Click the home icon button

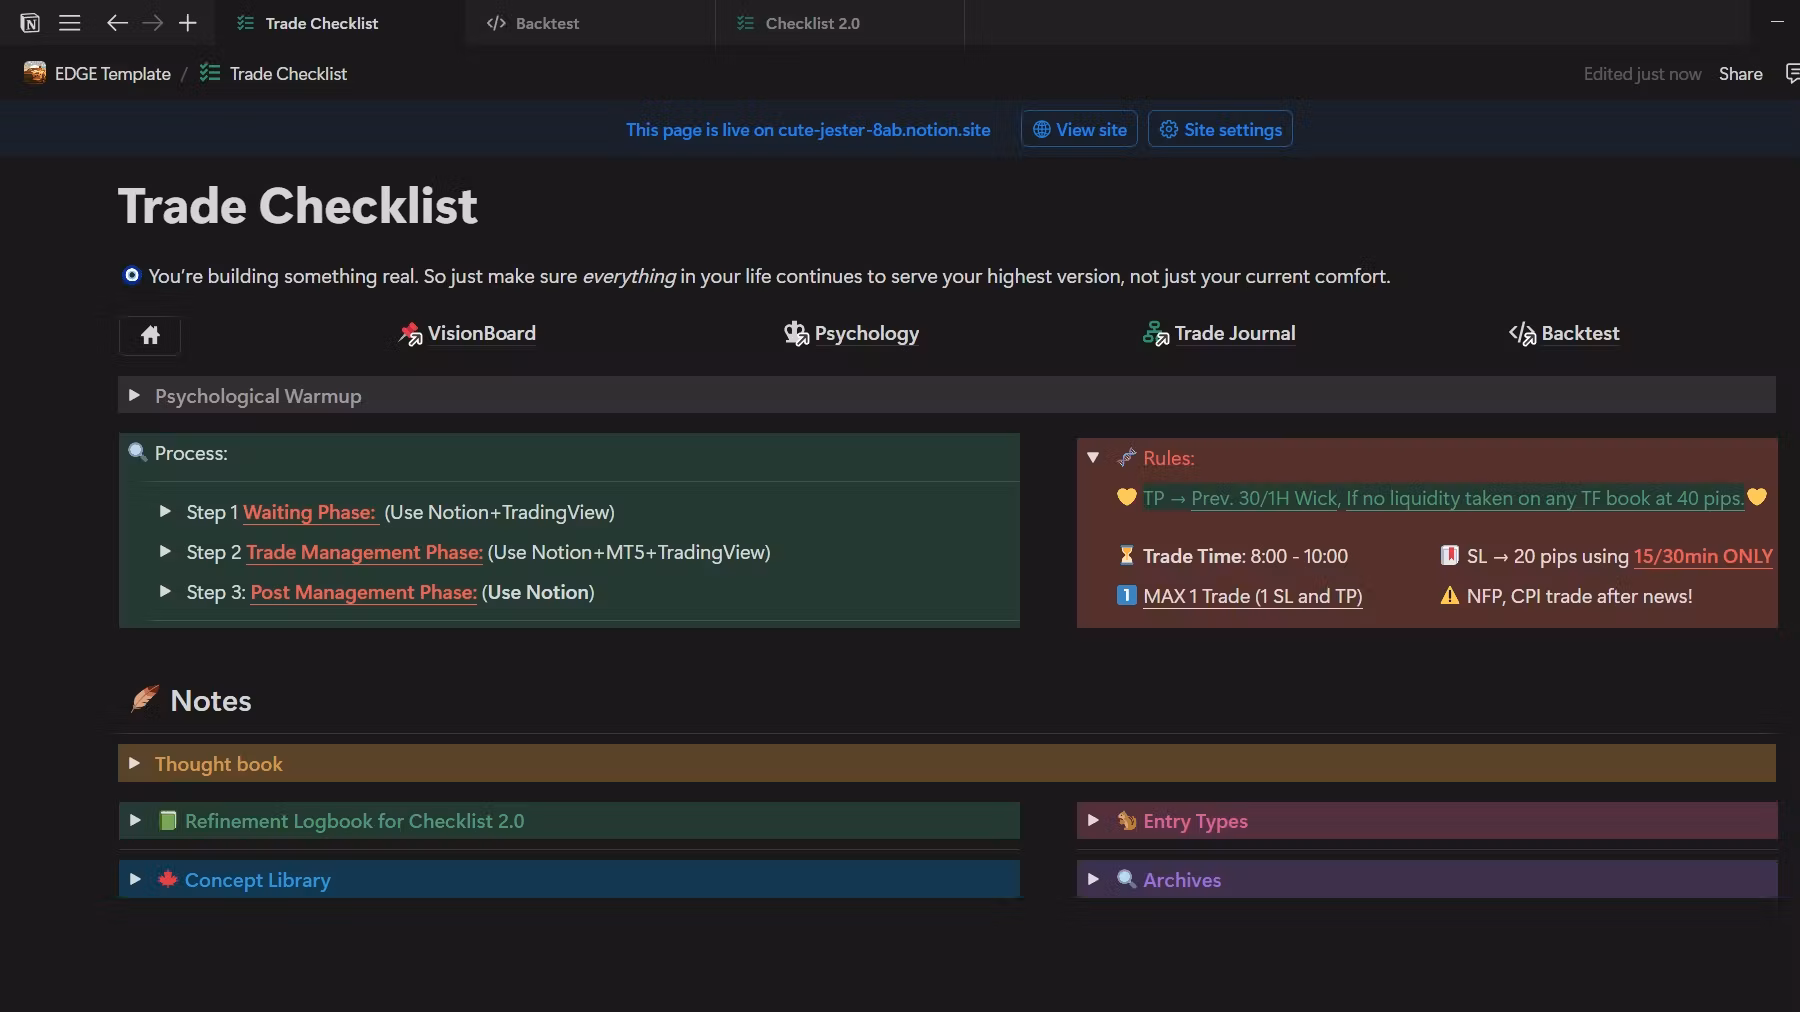[x=150, y=335]
